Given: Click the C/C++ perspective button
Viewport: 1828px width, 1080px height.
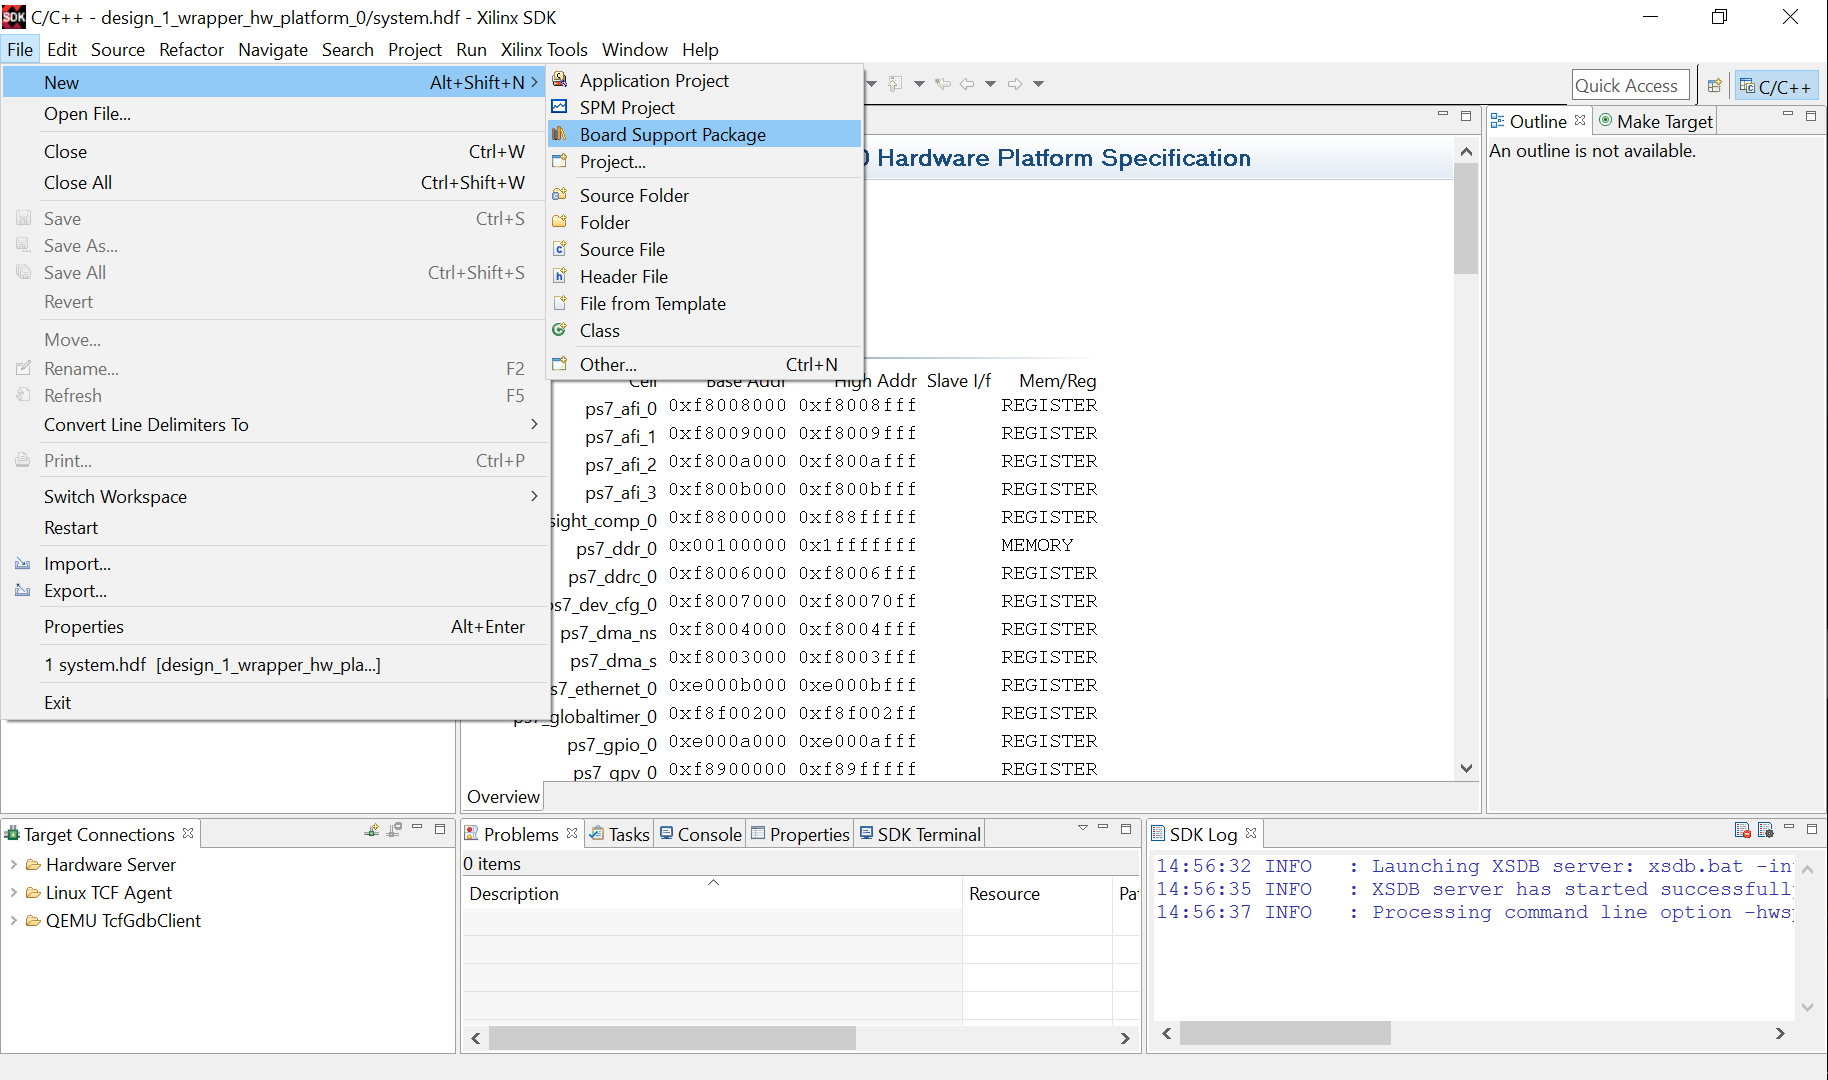Looking at the screenshot, I should pyautogui.click(x=1776, y=85).
